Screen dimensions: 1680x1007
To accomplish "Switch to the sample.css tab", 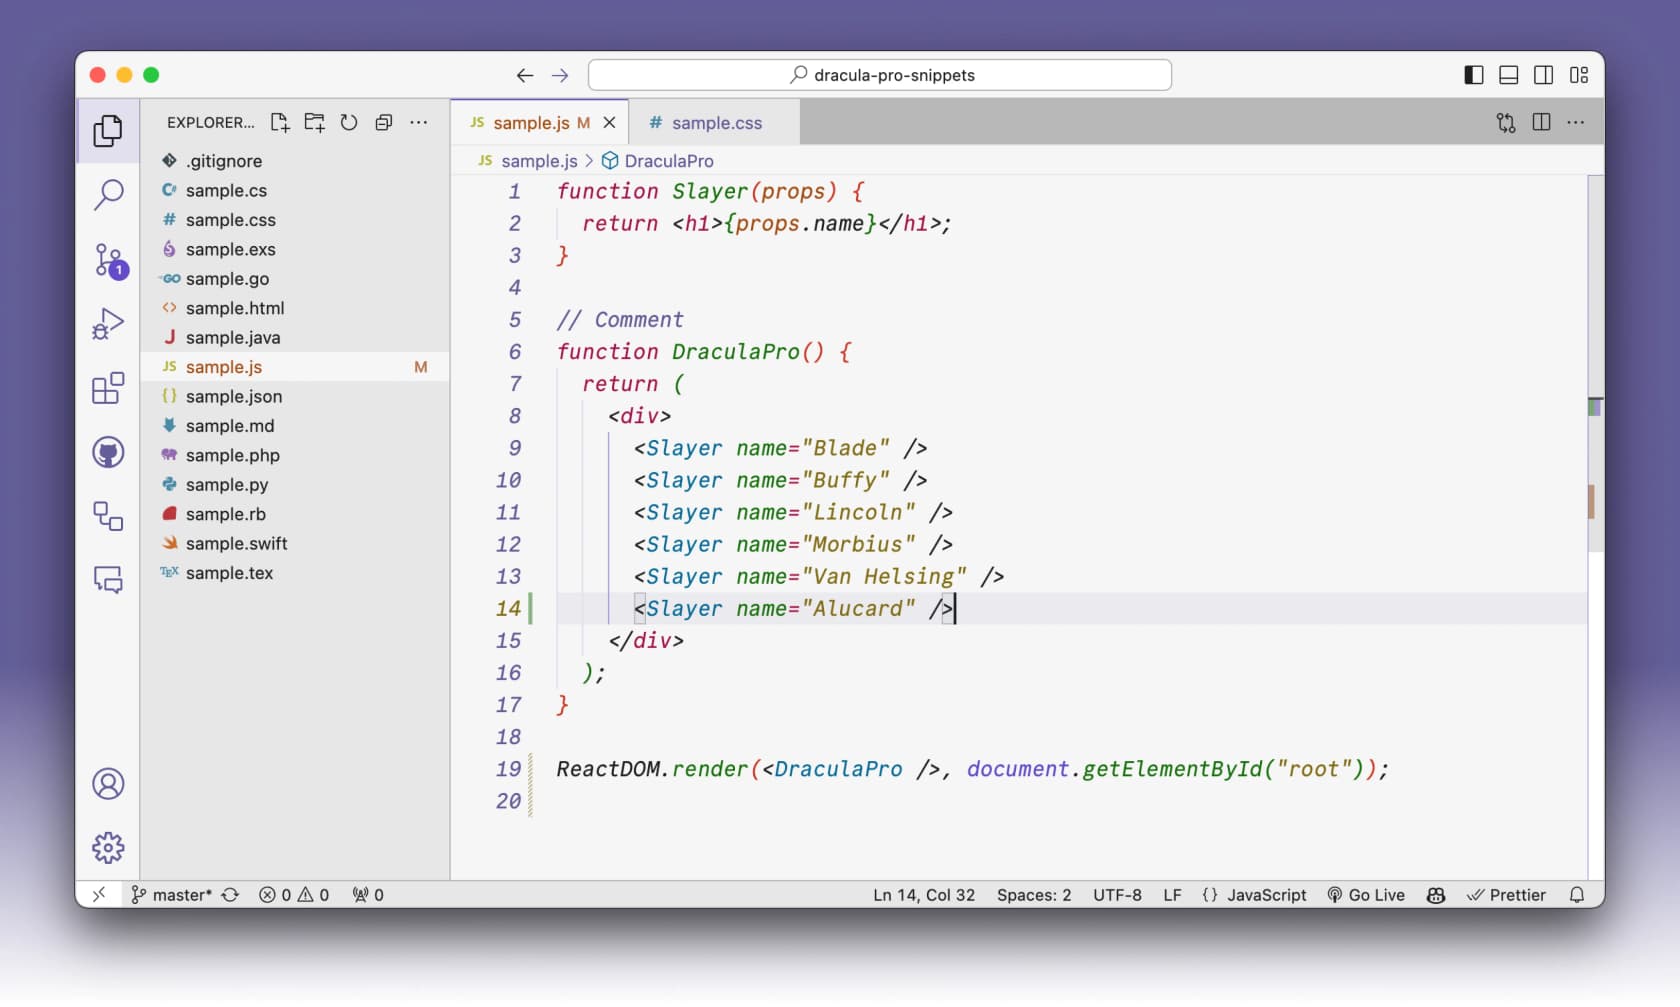I will [715, 122].
